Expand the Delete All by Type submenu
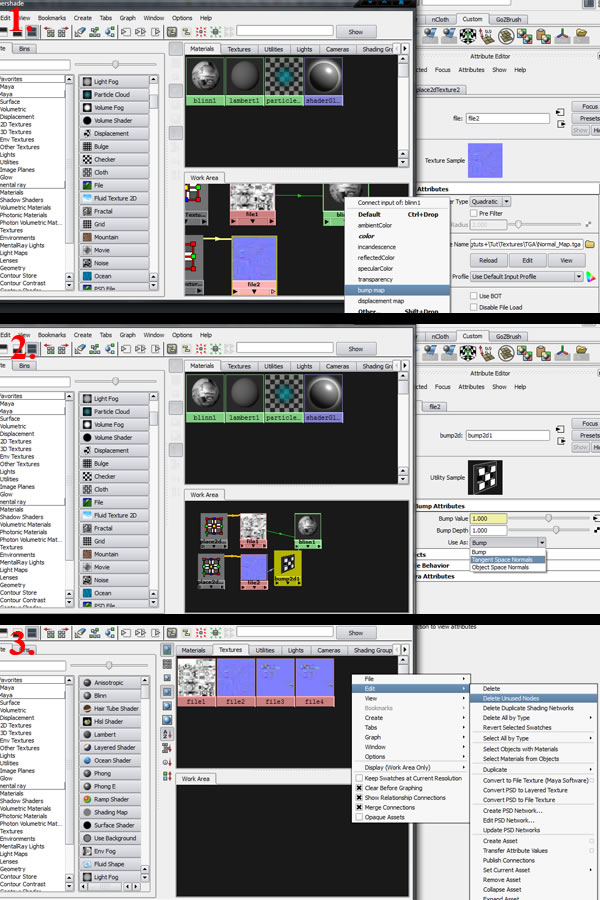 (534, 717)
